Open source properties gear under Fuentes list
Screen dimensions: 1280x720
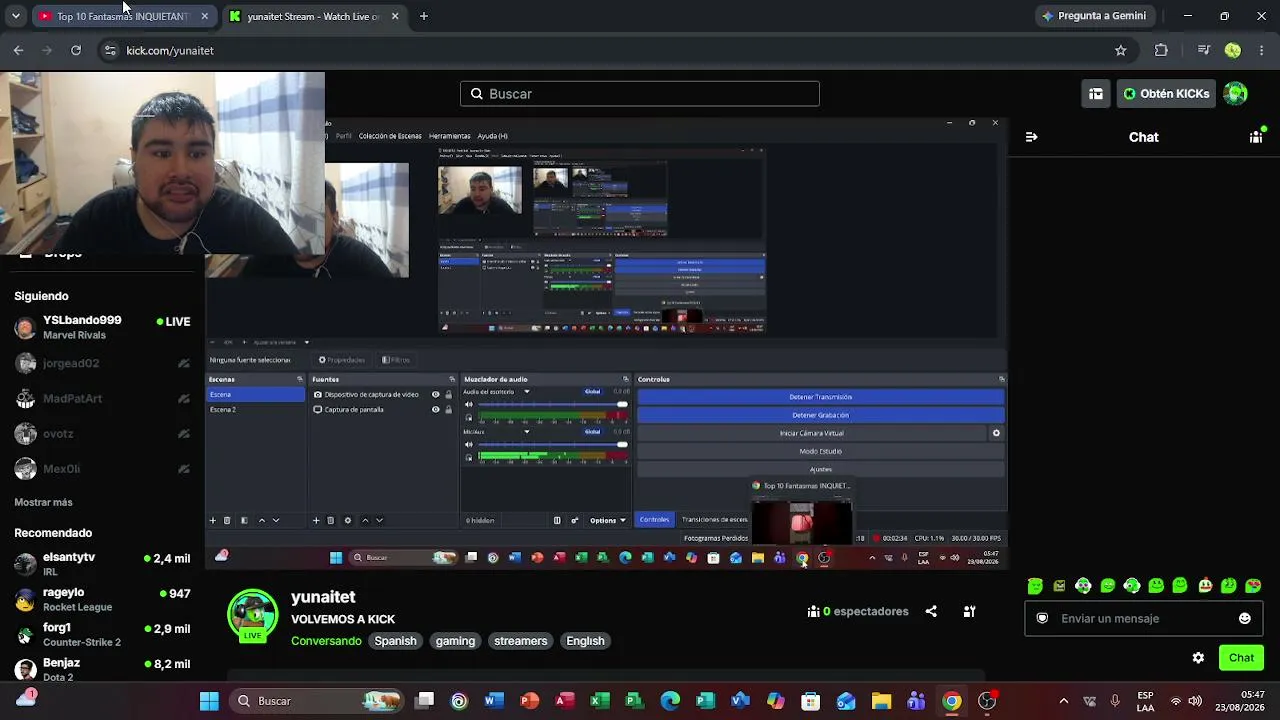(348, 520)
